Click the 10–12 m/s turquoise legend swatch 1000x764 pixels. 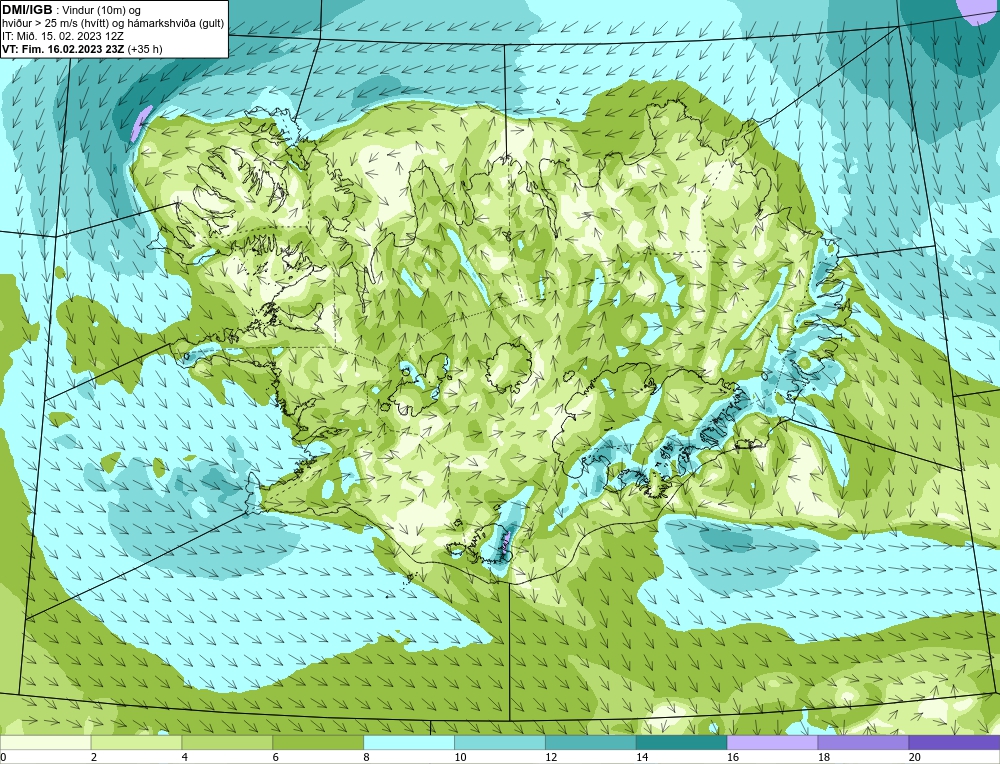click(500, 742)
